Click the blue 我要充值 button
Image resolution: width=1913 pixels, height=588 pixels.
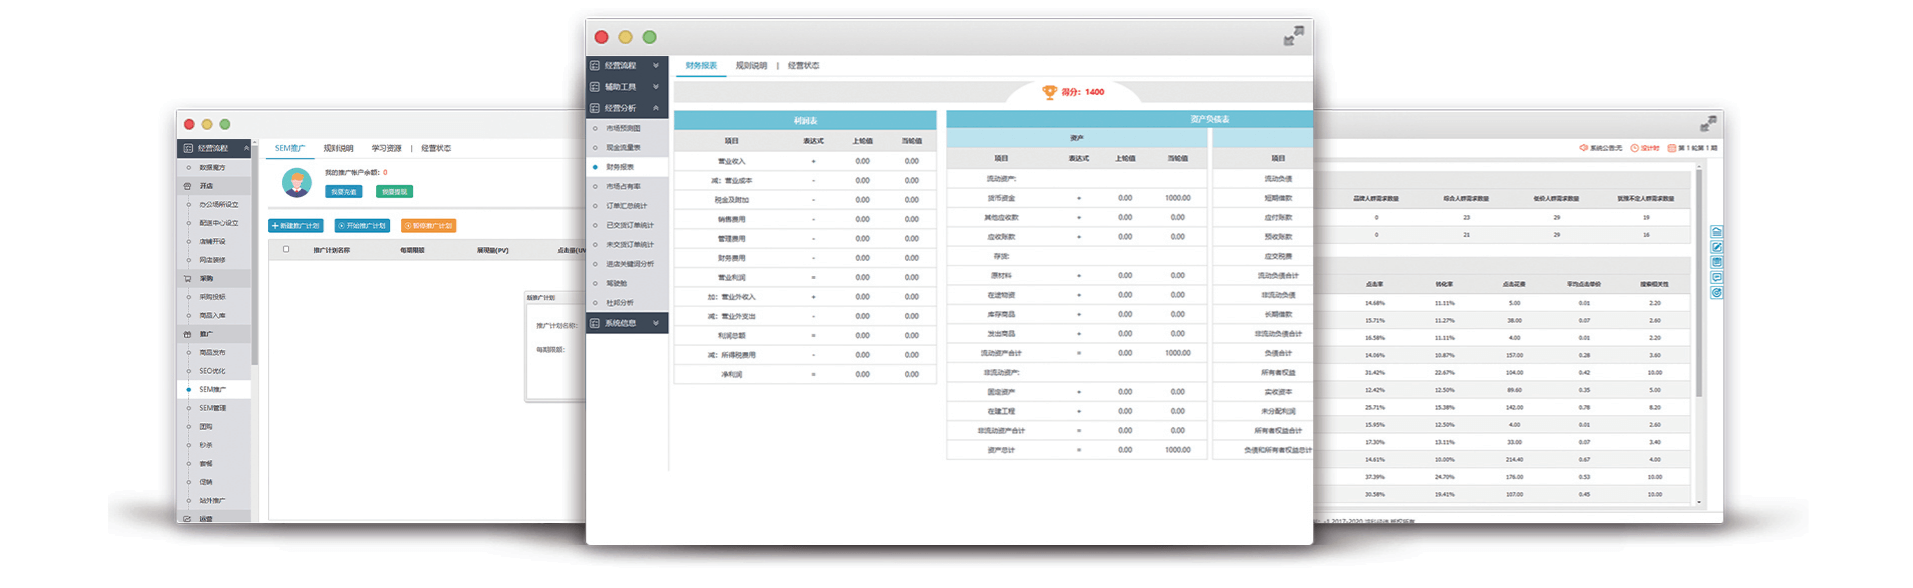[344, 192]
